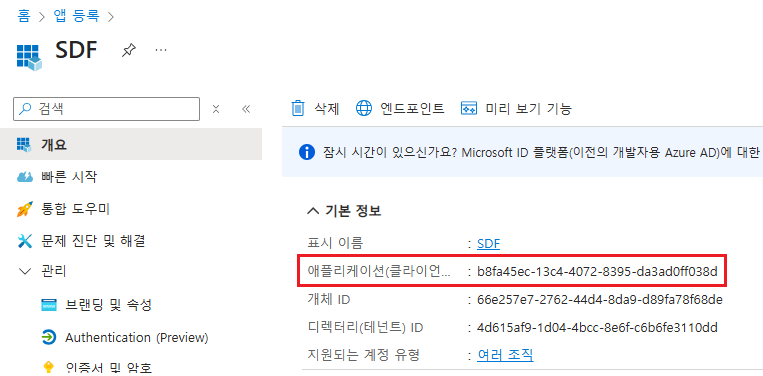Click the globe endpoints icon

(x=363, y=108)
